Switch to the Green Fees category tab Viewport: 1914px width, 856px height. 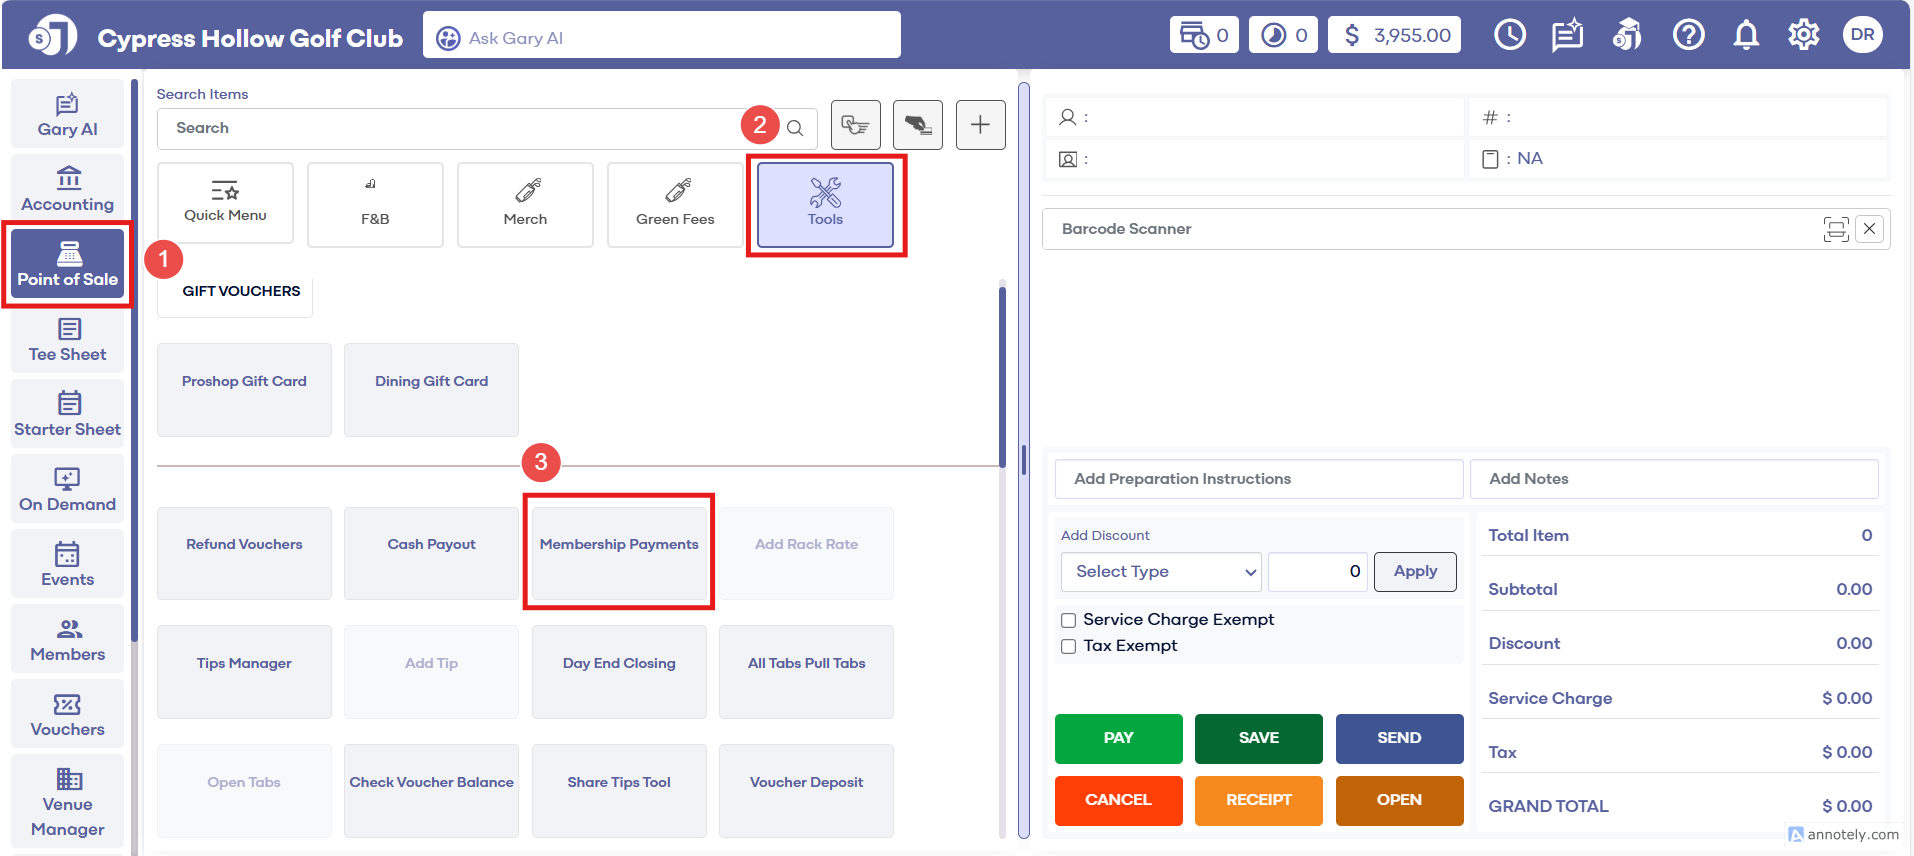[675, 204]
